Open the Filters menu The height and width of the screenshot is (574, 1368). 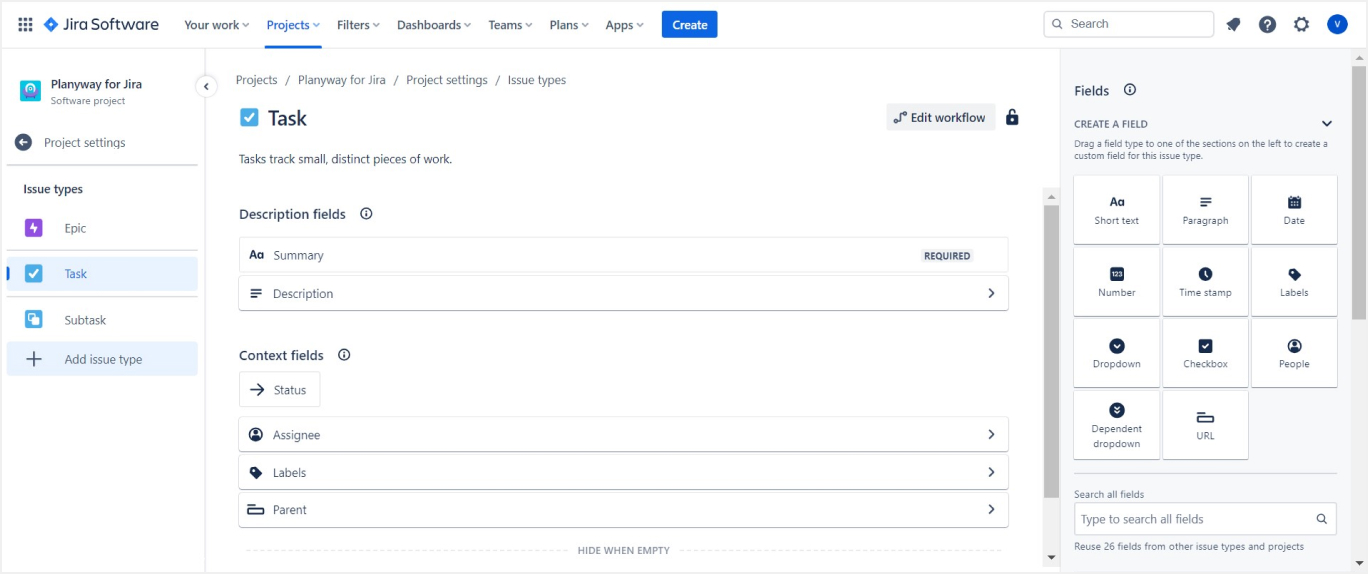(x=358, y=25)
